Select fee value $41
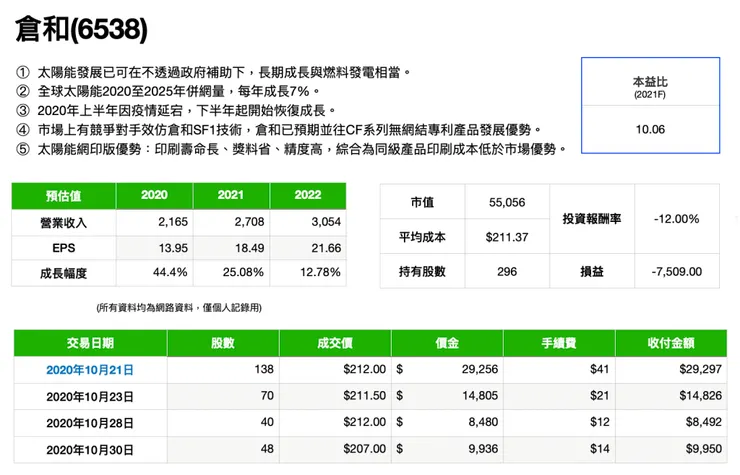740x475 pixels. [x=599, y=369]
